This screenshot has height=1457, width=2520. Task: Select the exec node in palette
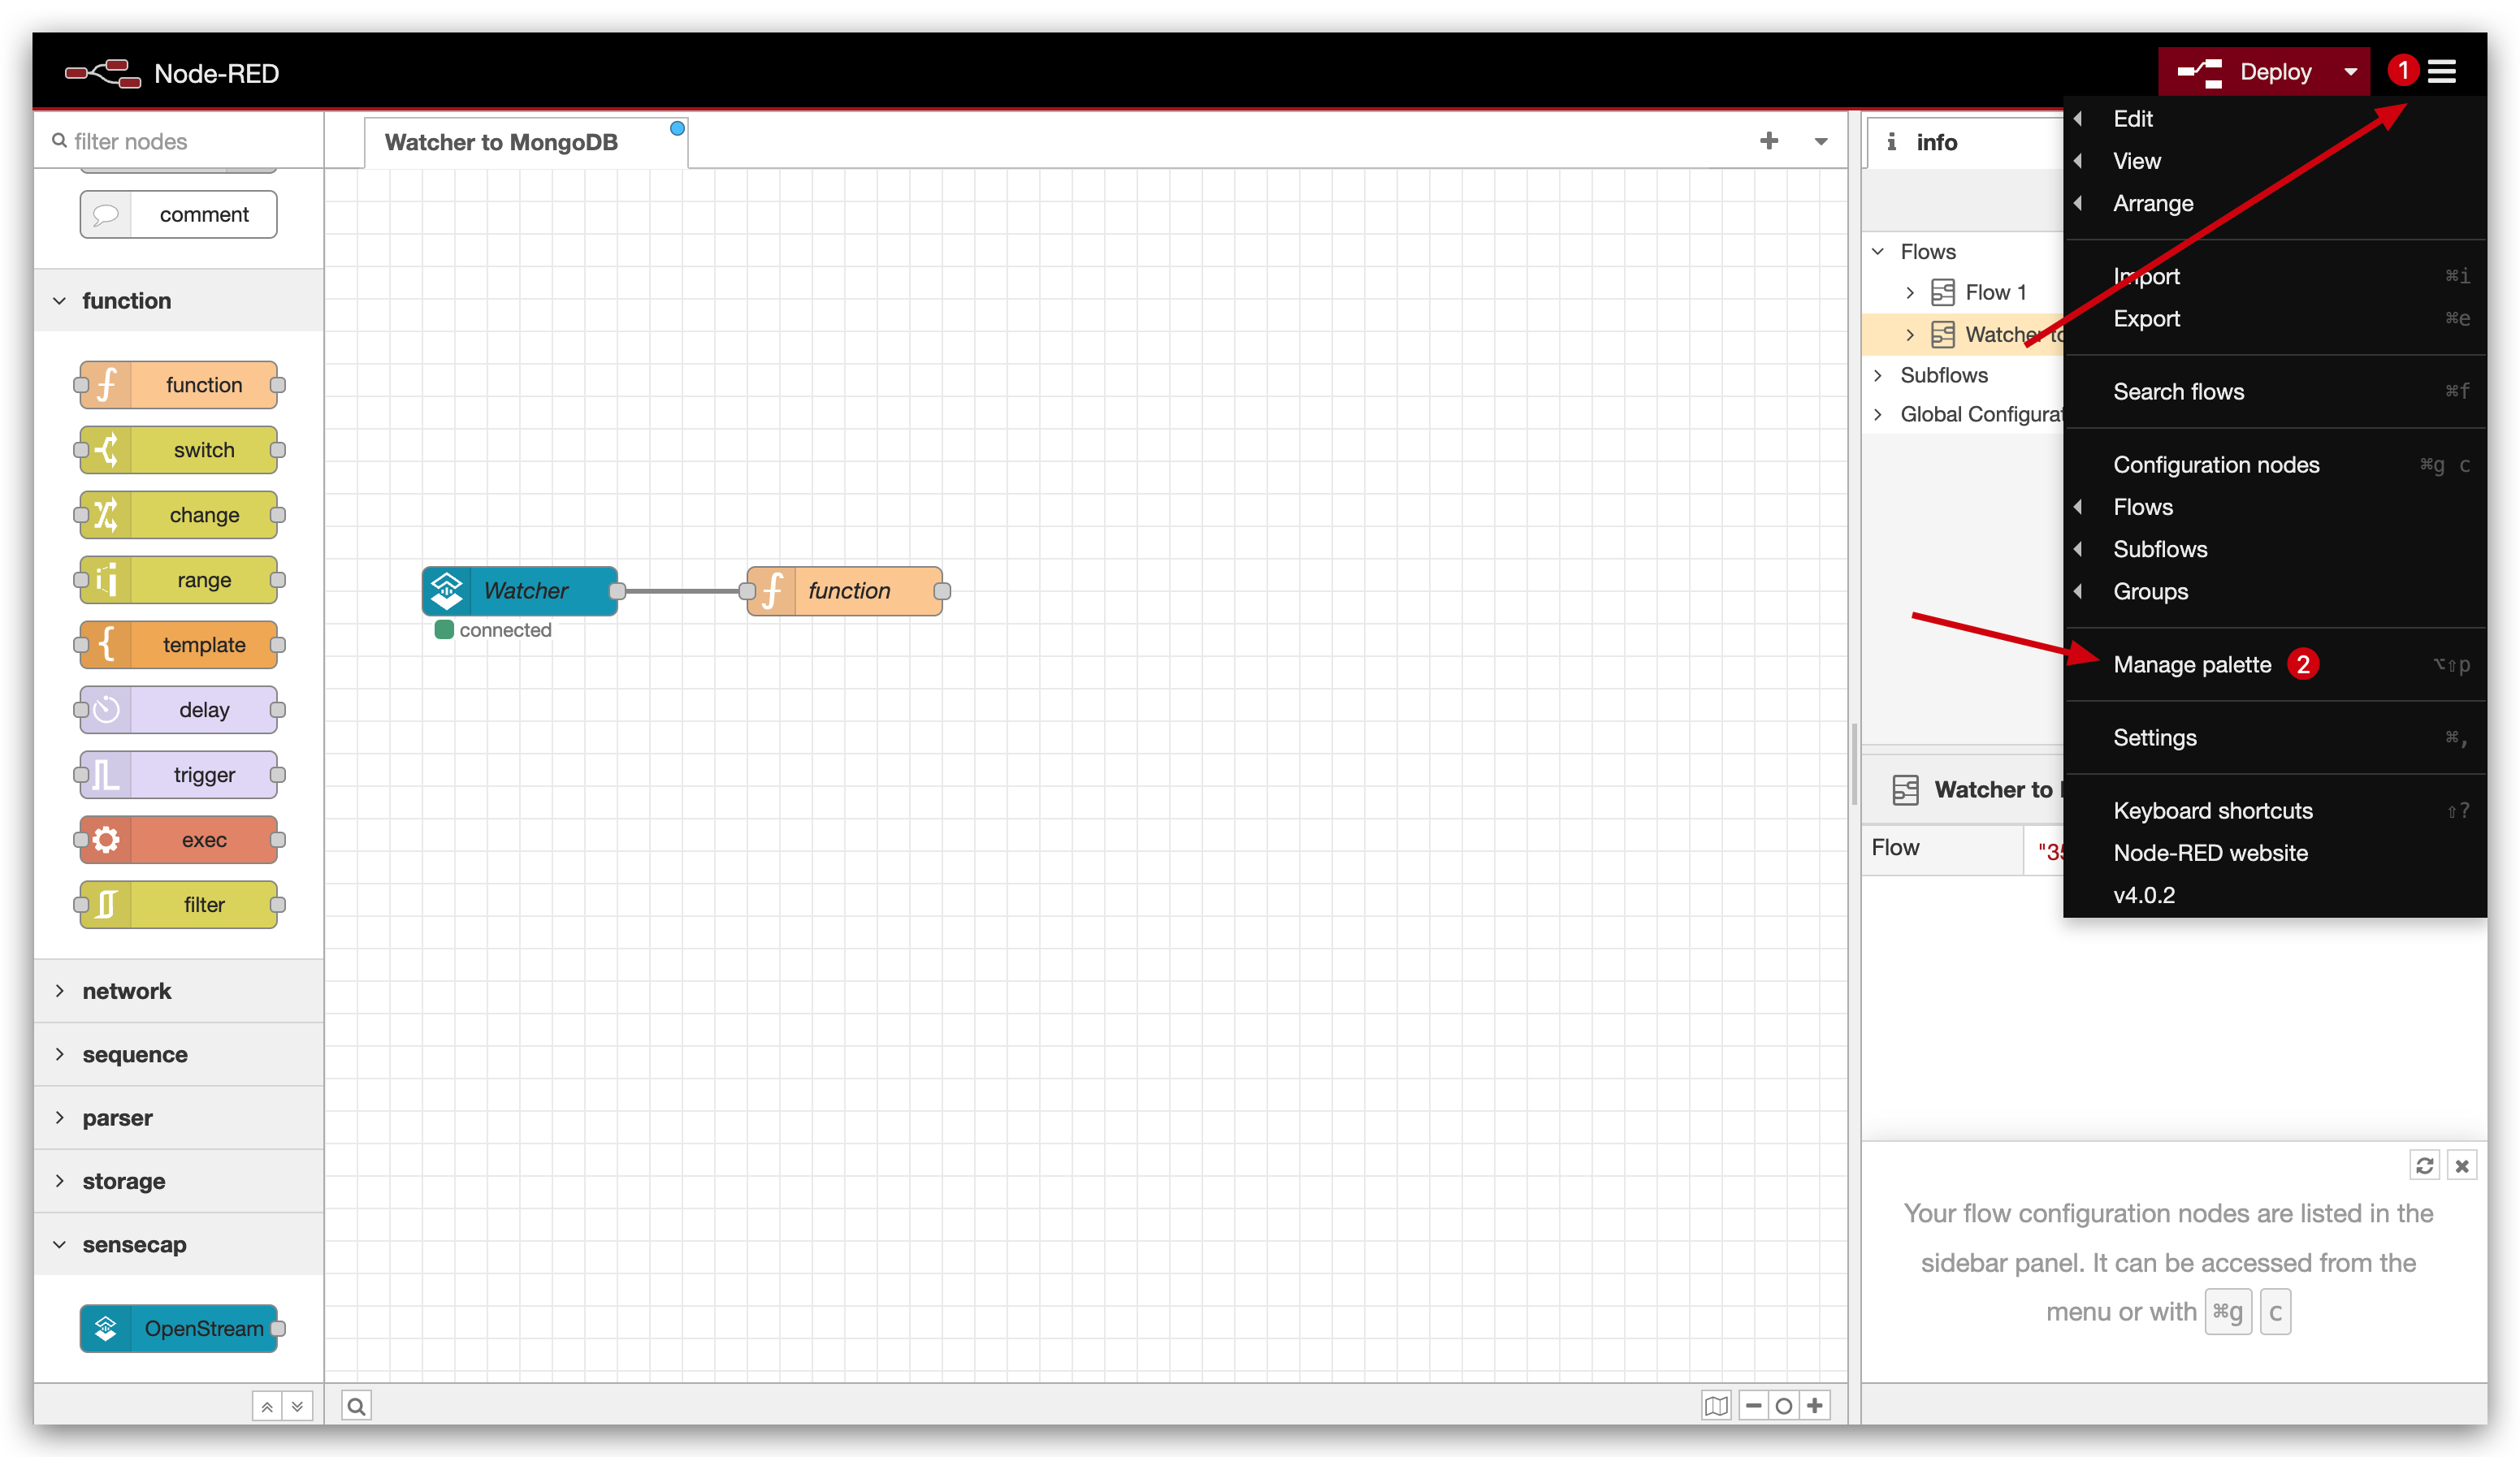[179, 840]
